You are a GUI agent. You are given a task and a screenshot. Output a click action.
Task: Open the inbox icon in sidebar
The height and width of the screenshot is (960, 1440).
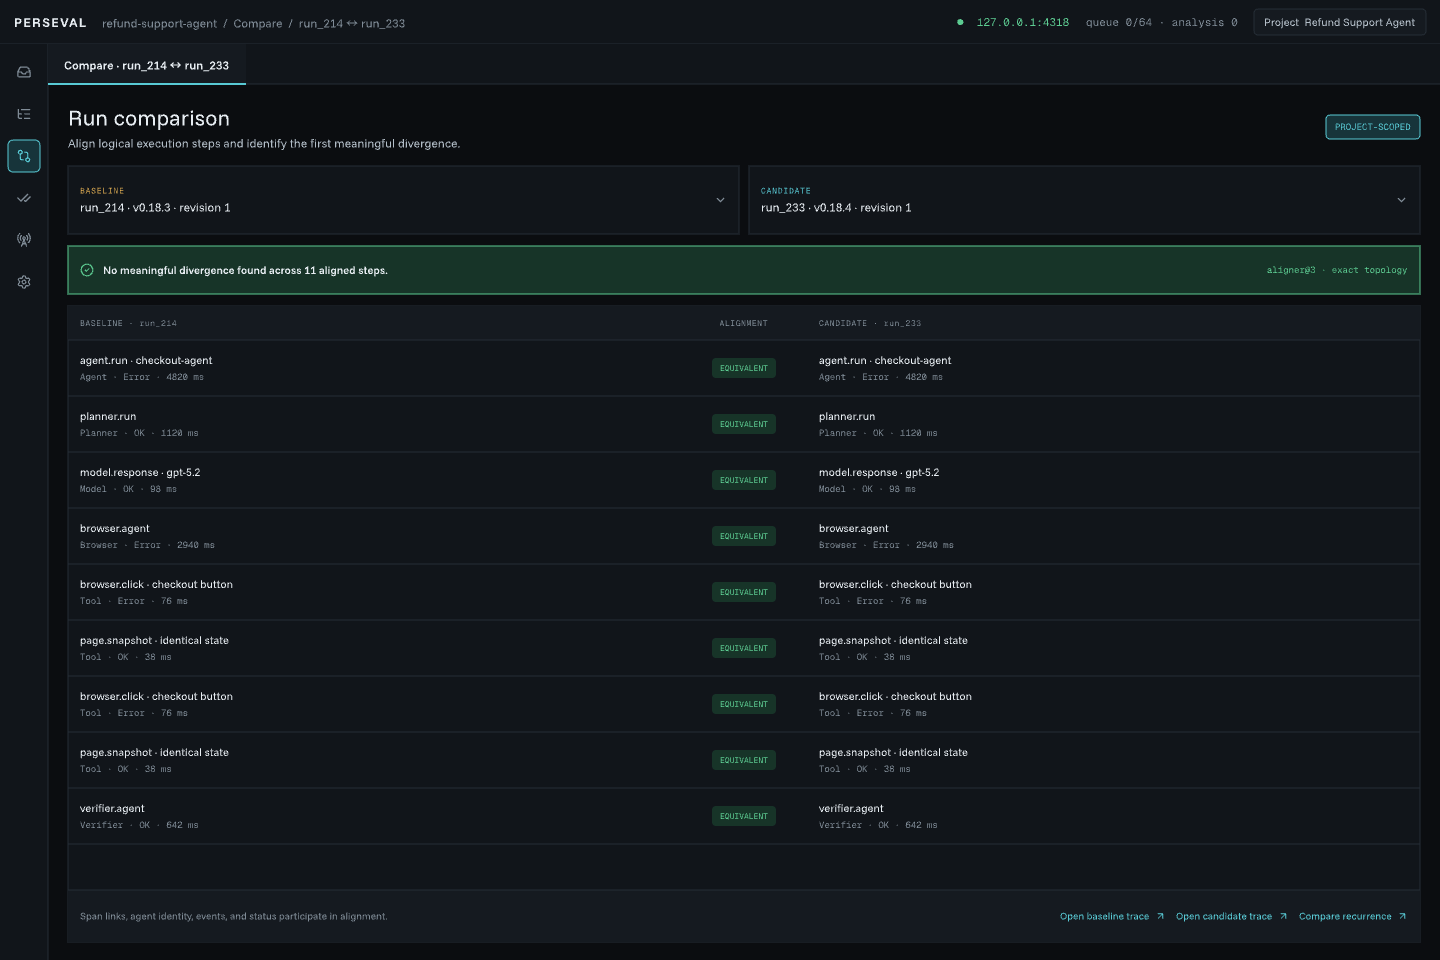(24, 72)
